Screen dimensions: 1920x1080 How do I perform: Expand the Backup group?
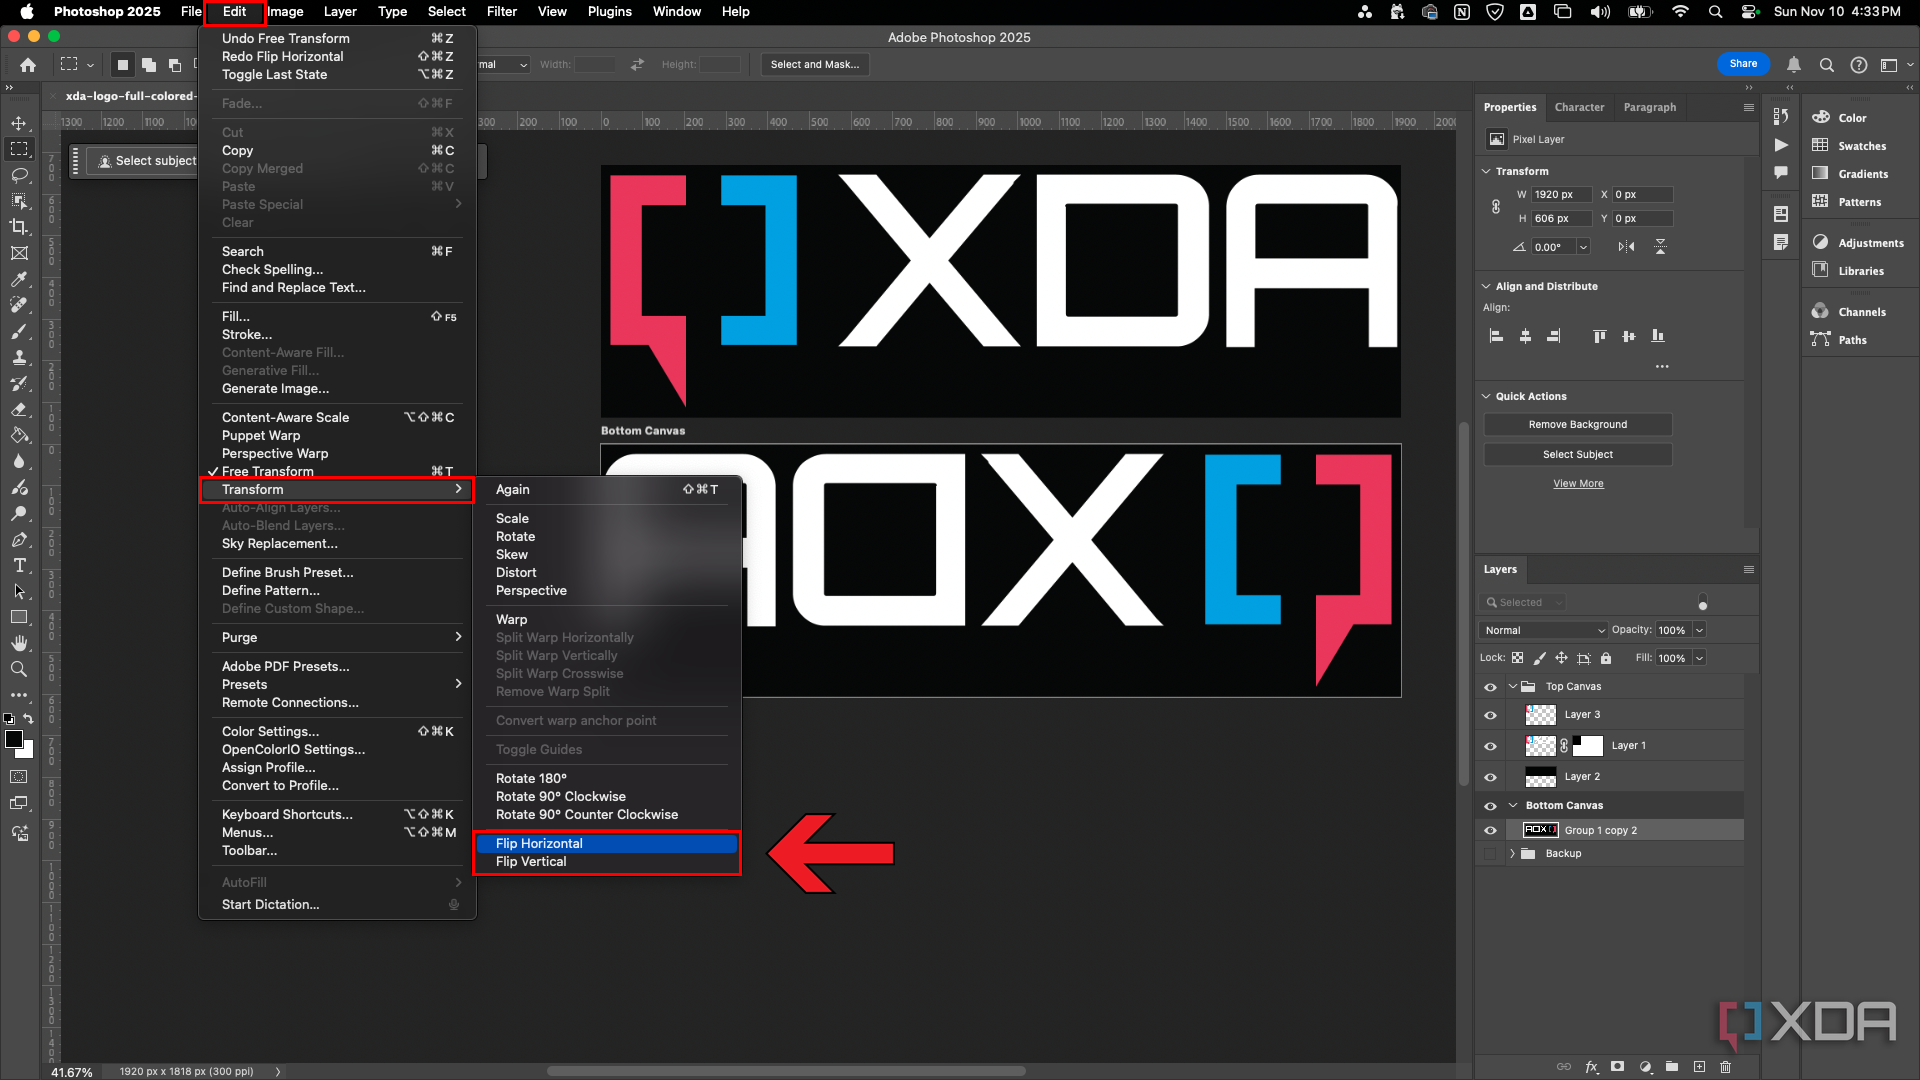click(1512, 854)
